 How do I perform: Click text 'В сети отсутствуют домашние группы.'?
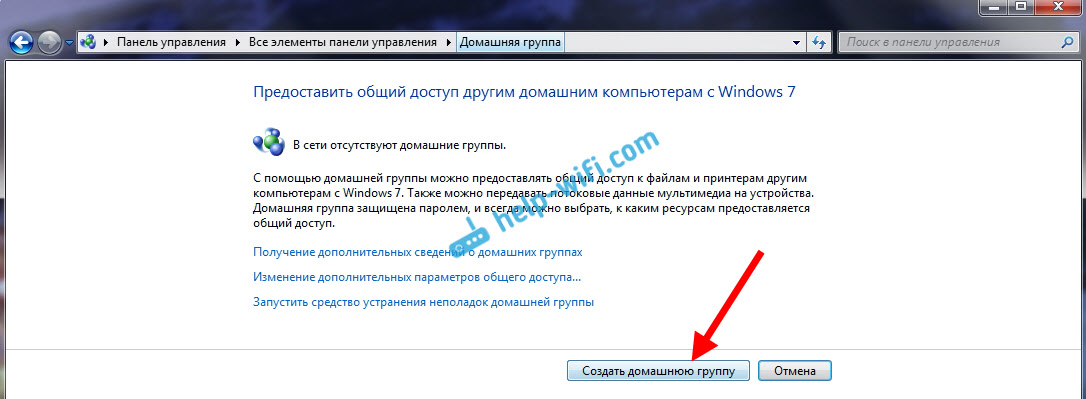point(400,145)
